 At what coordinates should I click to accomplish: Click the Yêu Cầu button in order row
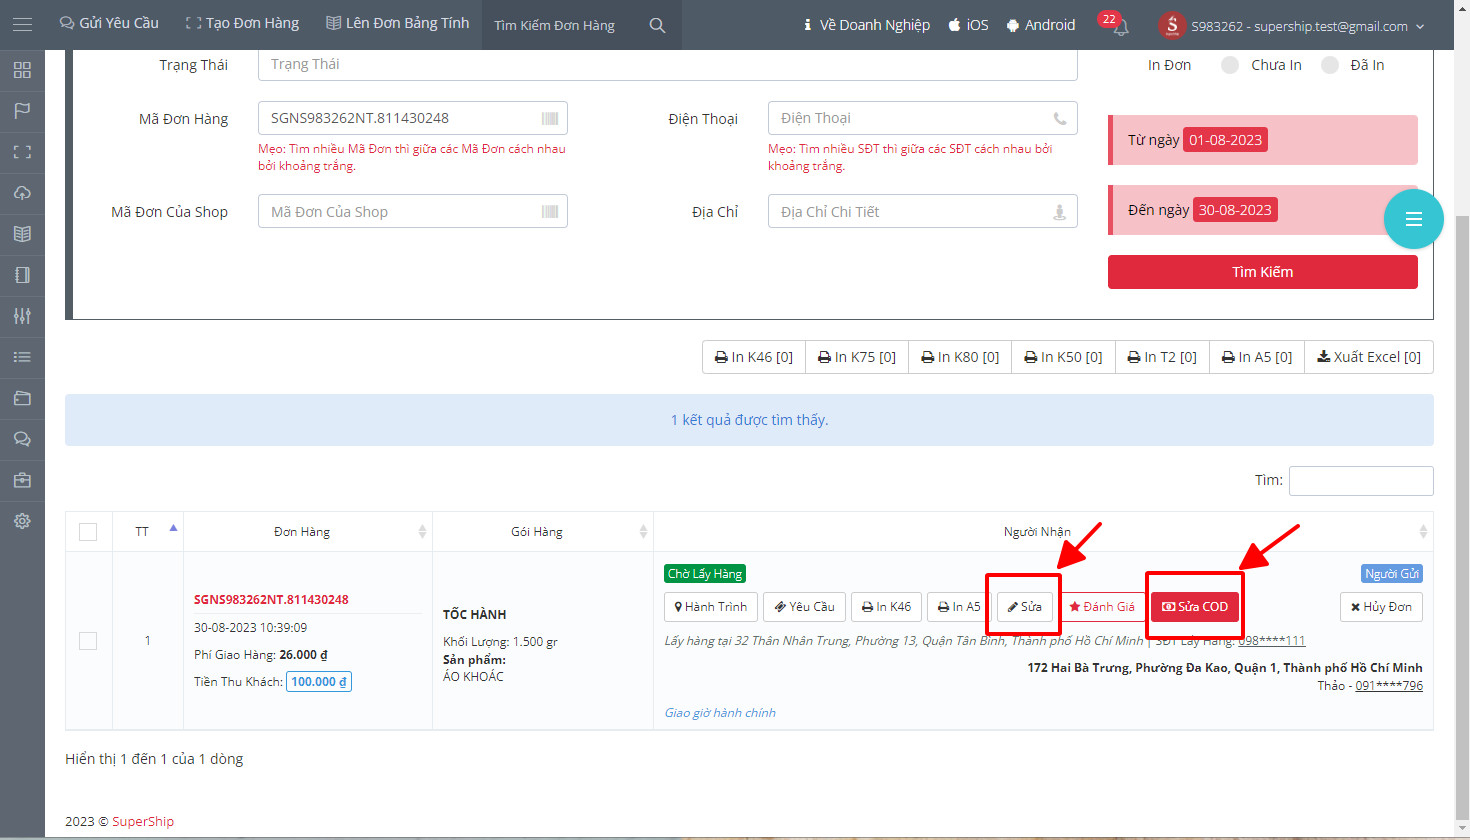click(805, 607)
